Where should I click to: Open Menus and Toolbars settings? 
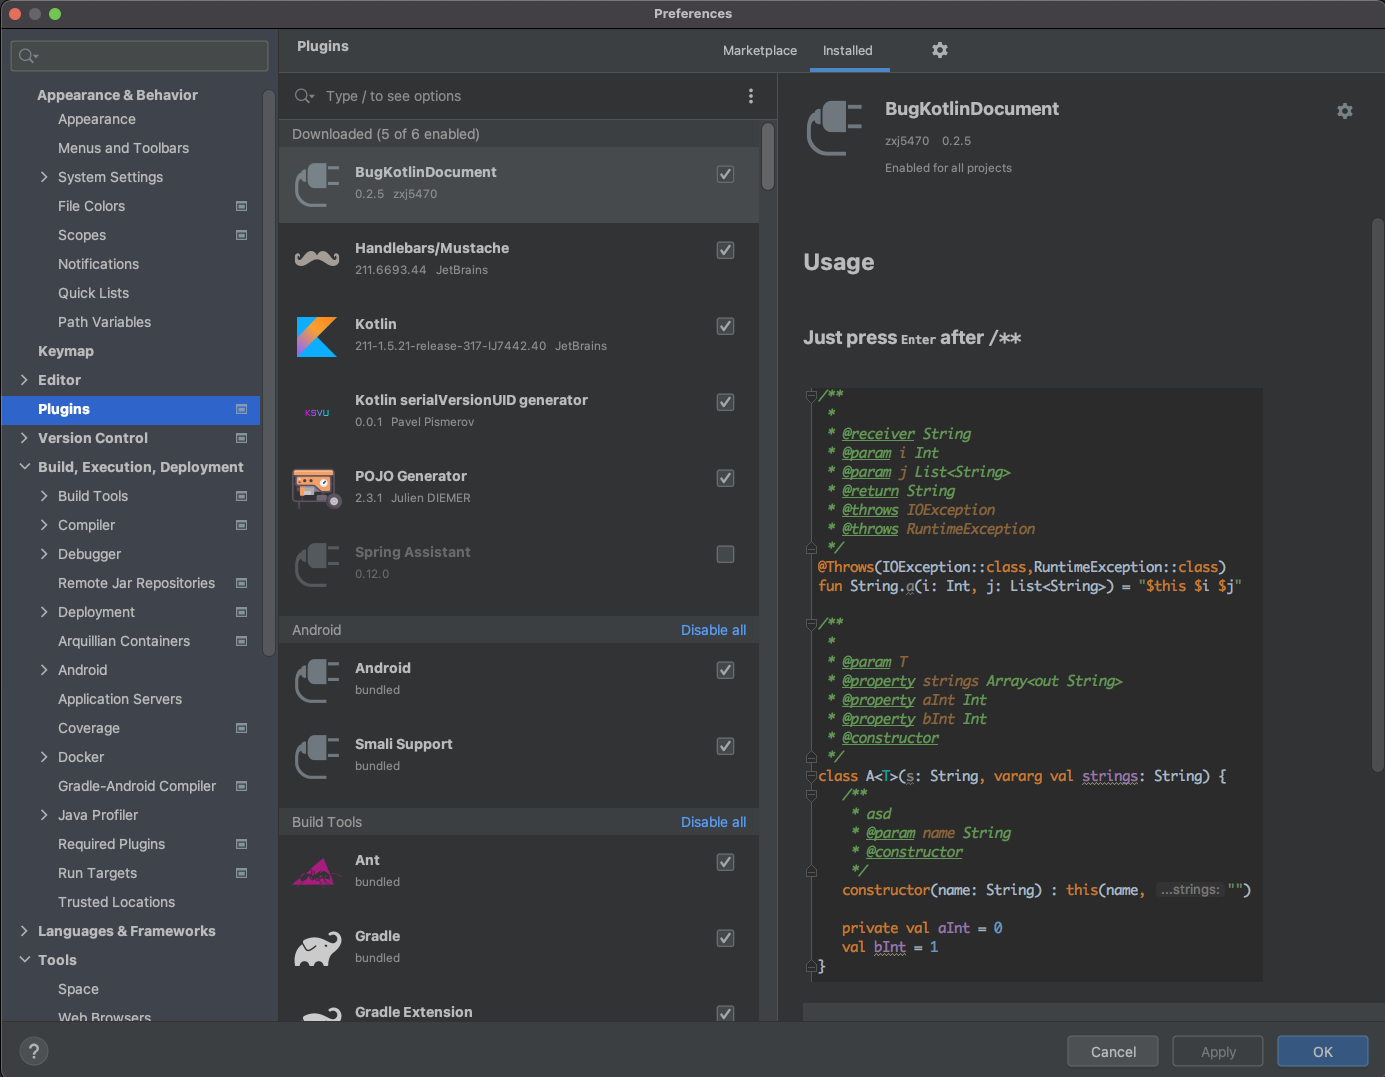[123, 148]
